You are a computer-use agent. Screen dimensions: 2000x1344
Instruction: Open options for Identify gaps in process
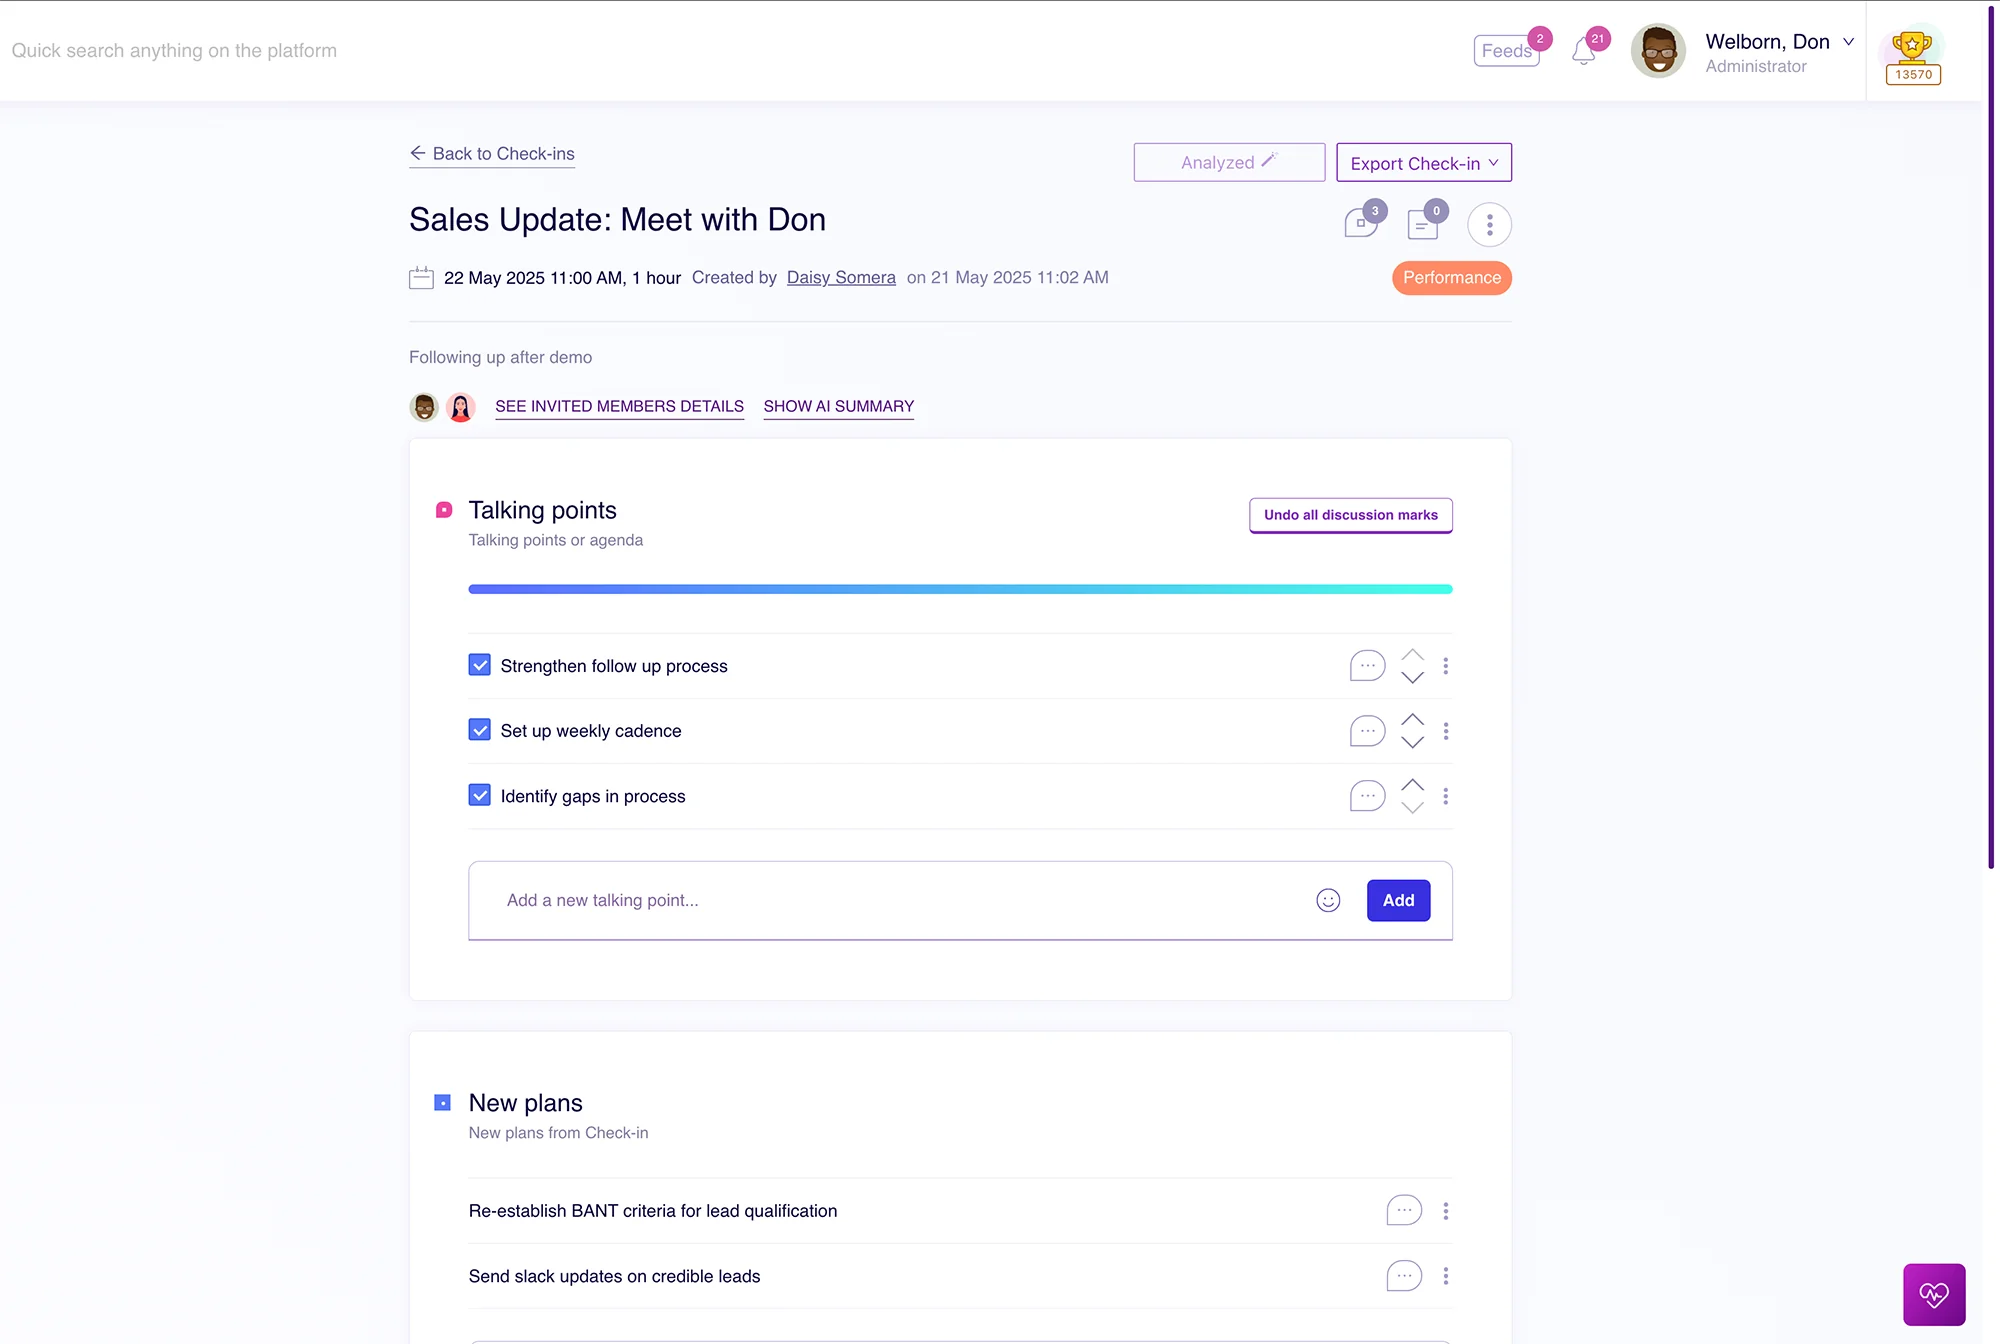[1446, 796]
